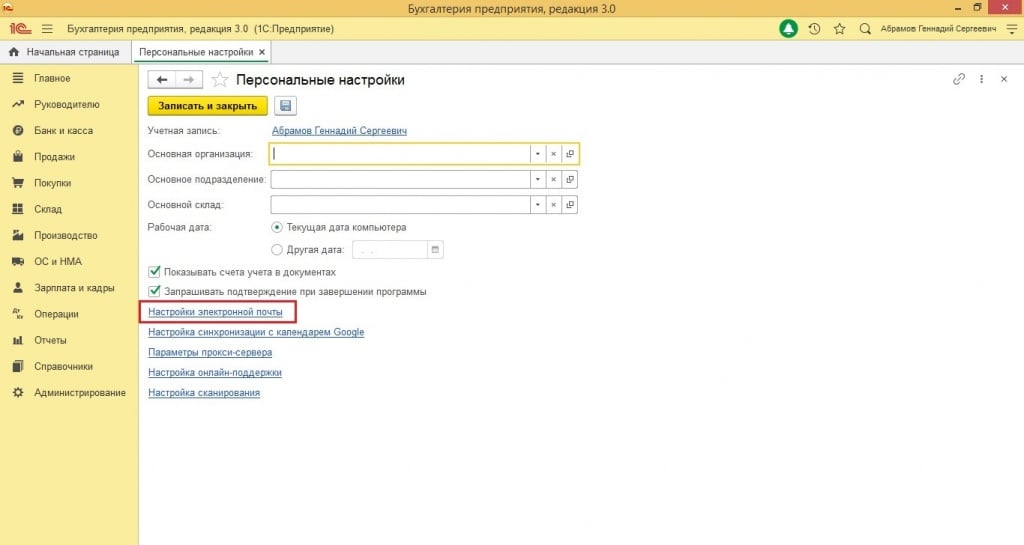Click the copy link chain icon
This screenshot has width=1024, height=545.
(959, 79)
